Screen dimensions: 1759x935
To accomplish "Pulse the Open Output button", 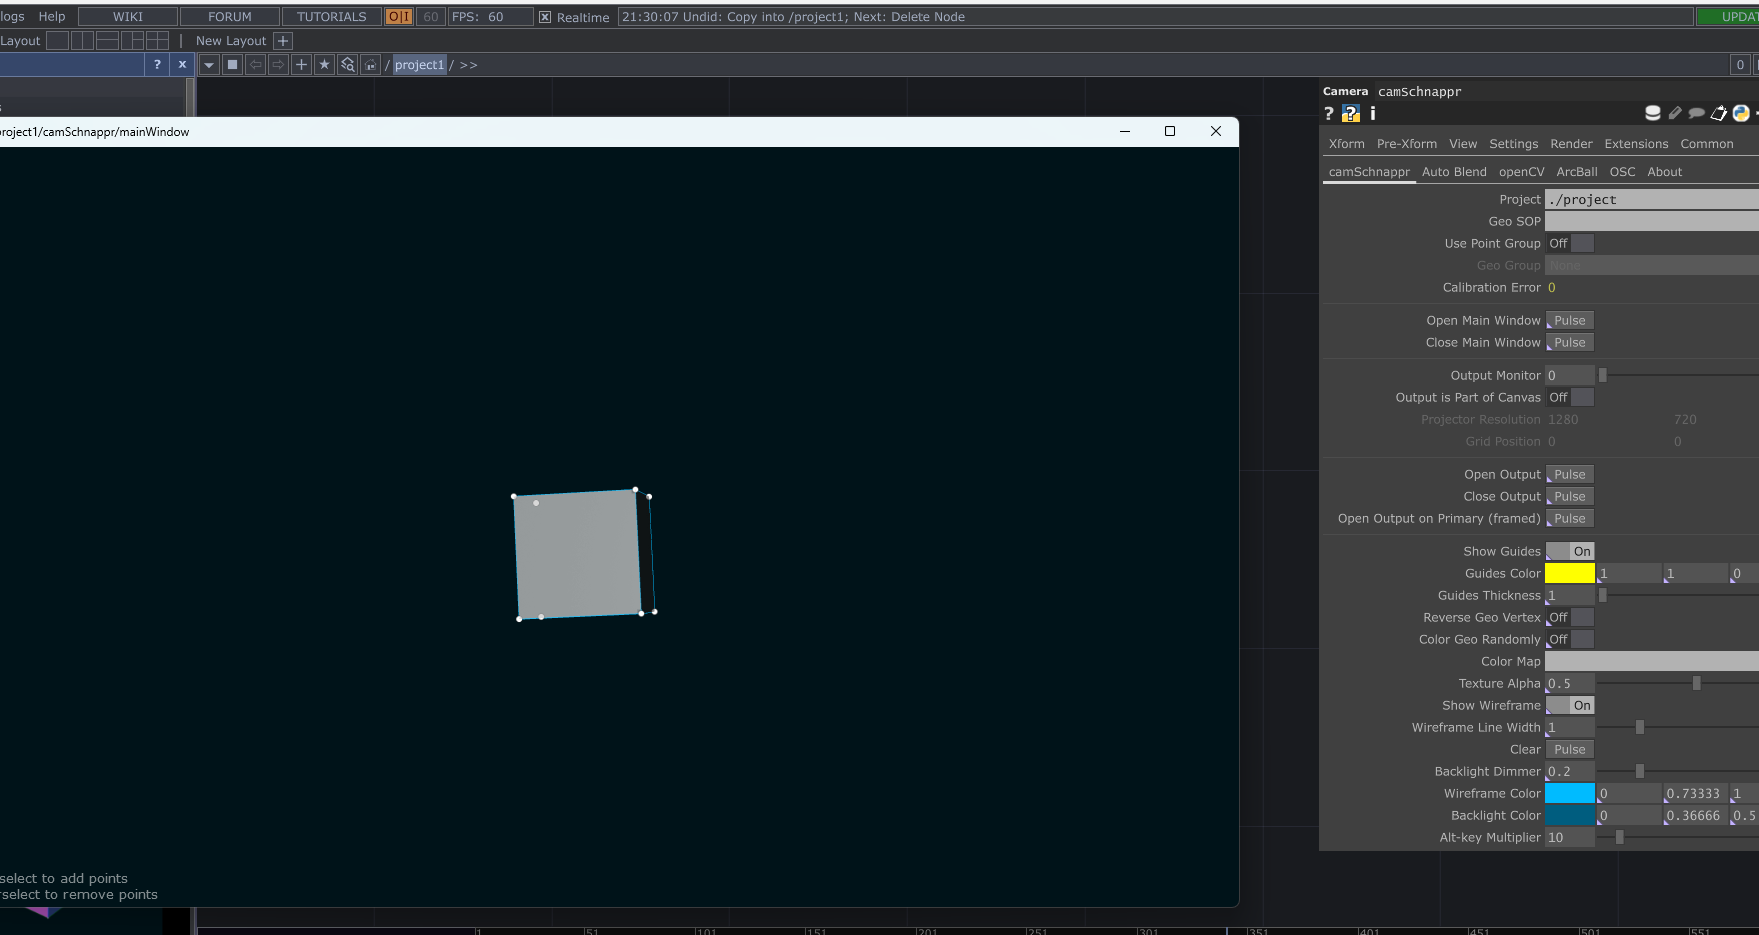I will [x=1568, y=474].
